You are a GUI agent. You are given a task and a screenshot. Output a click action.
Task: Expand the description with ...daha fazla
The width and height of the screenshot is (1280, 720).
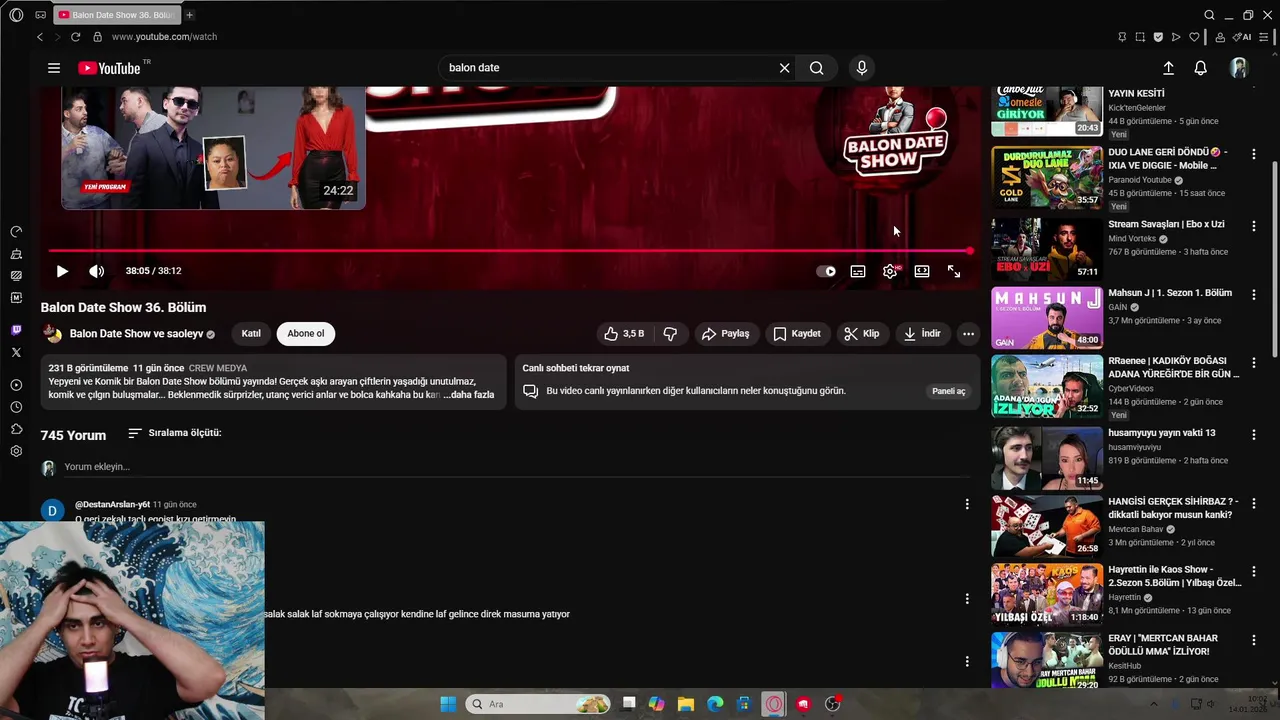click(469, 395)
